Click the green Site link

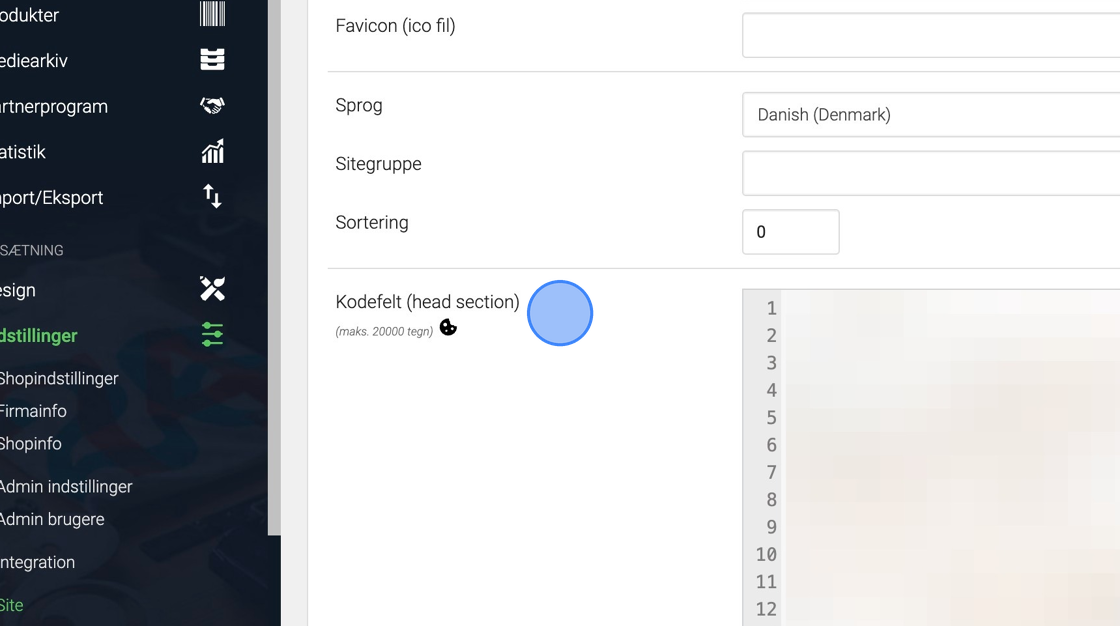coord(12,605)
